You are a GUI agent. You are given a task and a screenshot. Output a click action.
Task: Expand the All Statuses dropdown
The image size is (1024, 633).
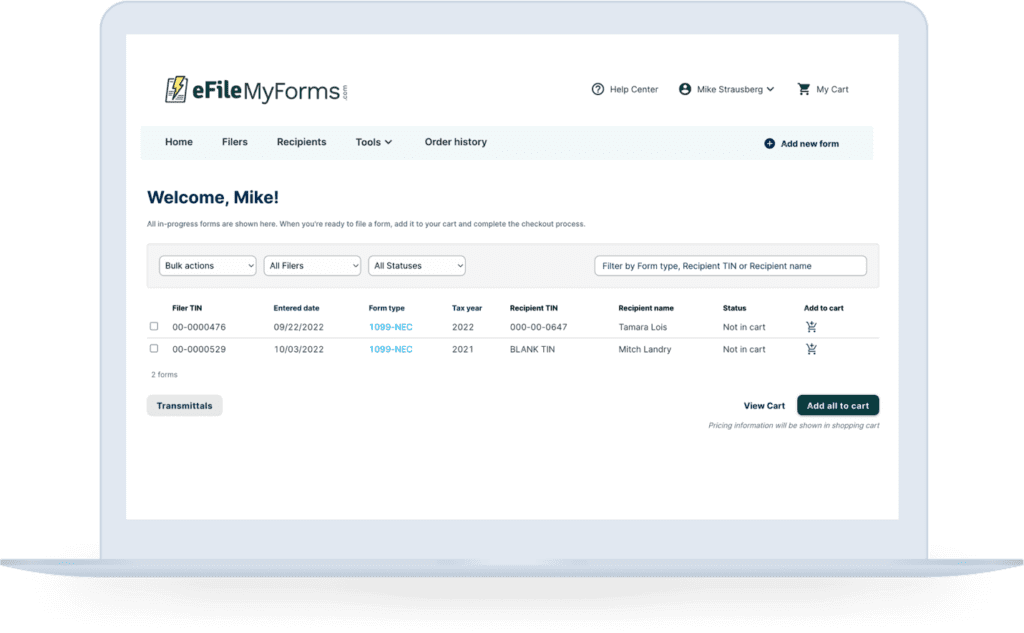[416, 265]
